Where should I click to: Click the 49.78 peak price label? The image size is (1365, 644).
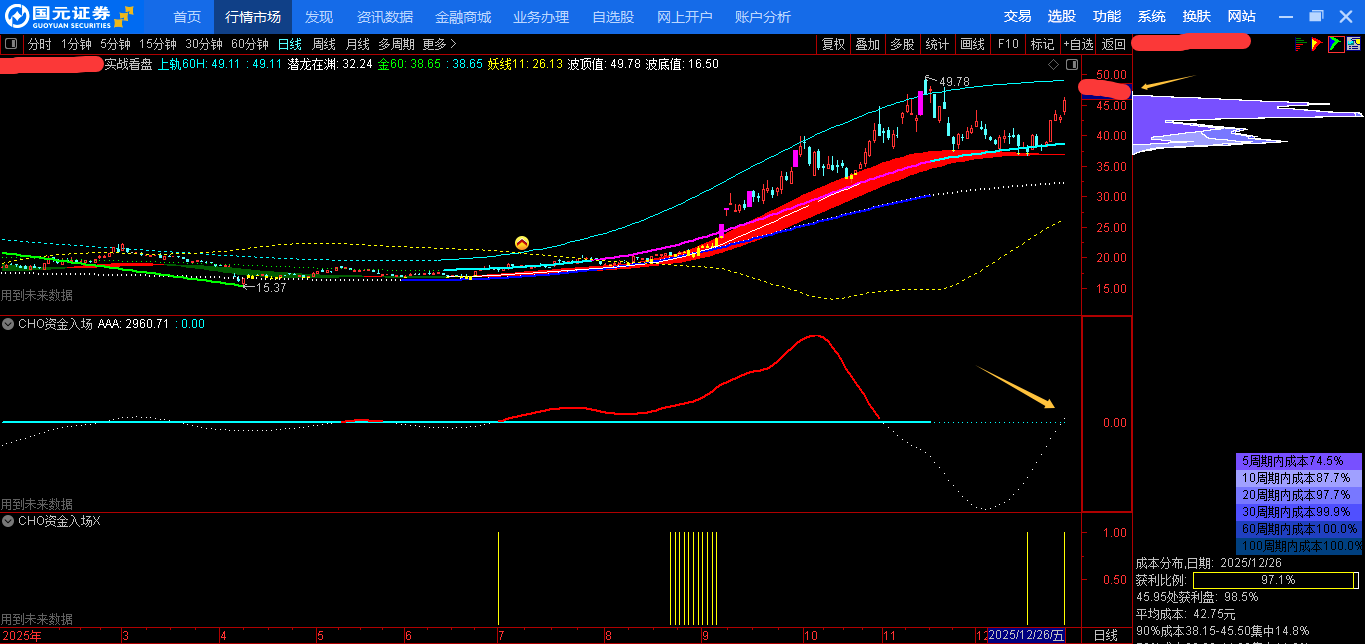pos(954,82)
